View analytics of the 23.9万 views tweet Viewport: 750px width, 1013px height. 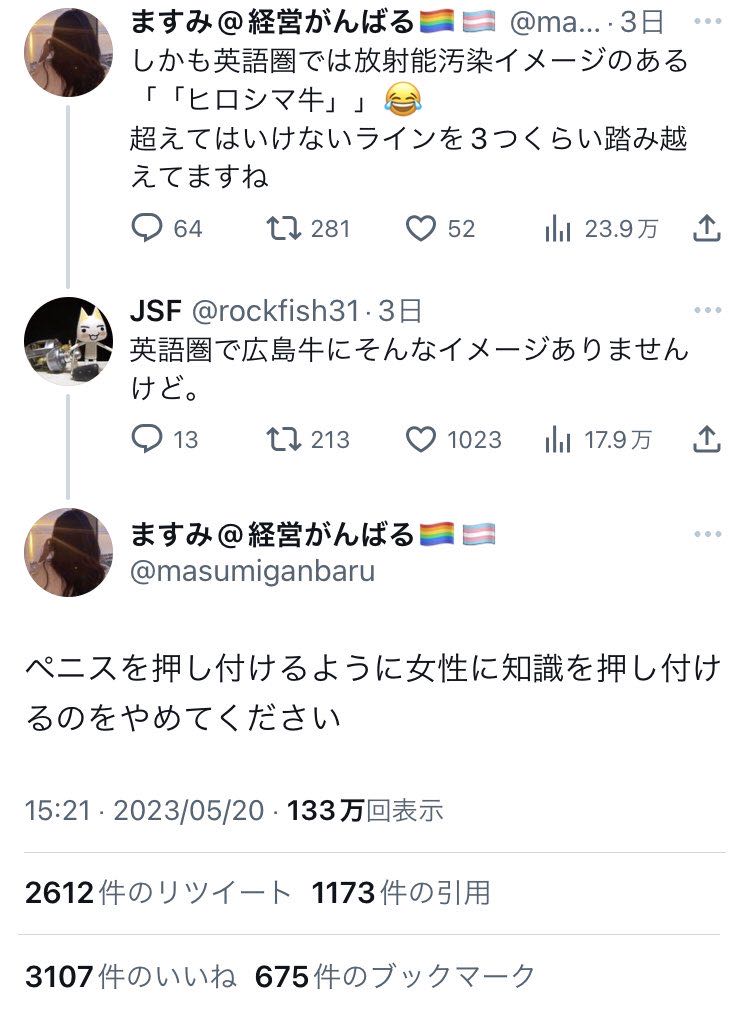558,229
